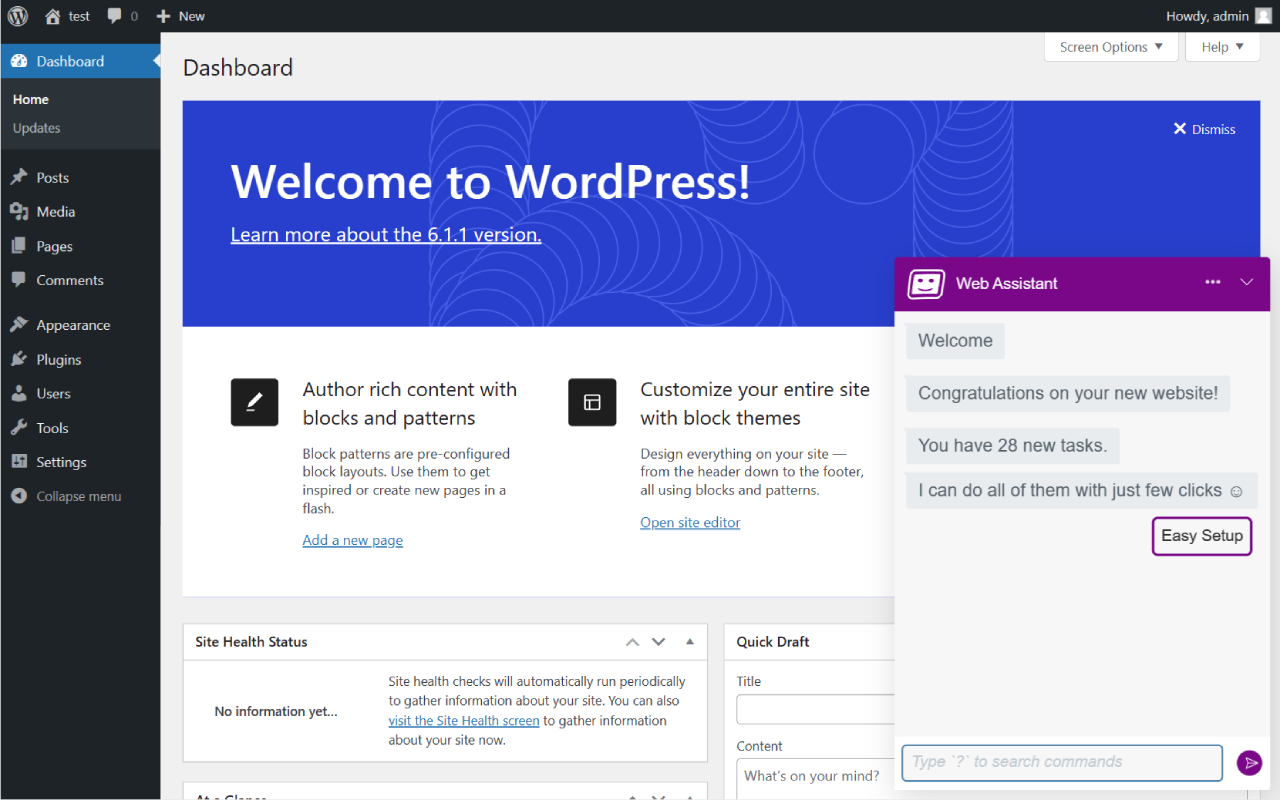Click the 'You have 28 new tasks.' message

(1013, 446)
